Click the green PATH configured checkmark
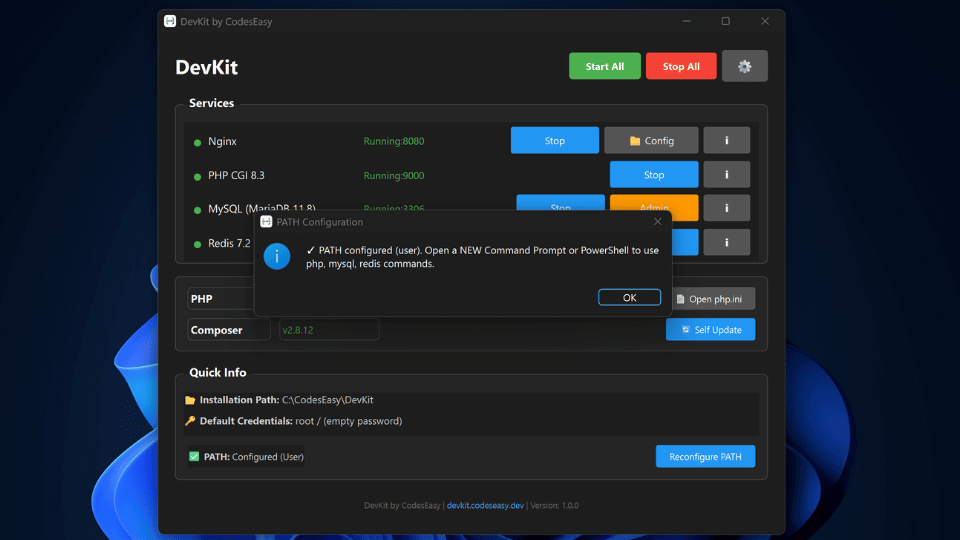Image resolution: width=960 pixels, height=540 pixels. point(194,456)
